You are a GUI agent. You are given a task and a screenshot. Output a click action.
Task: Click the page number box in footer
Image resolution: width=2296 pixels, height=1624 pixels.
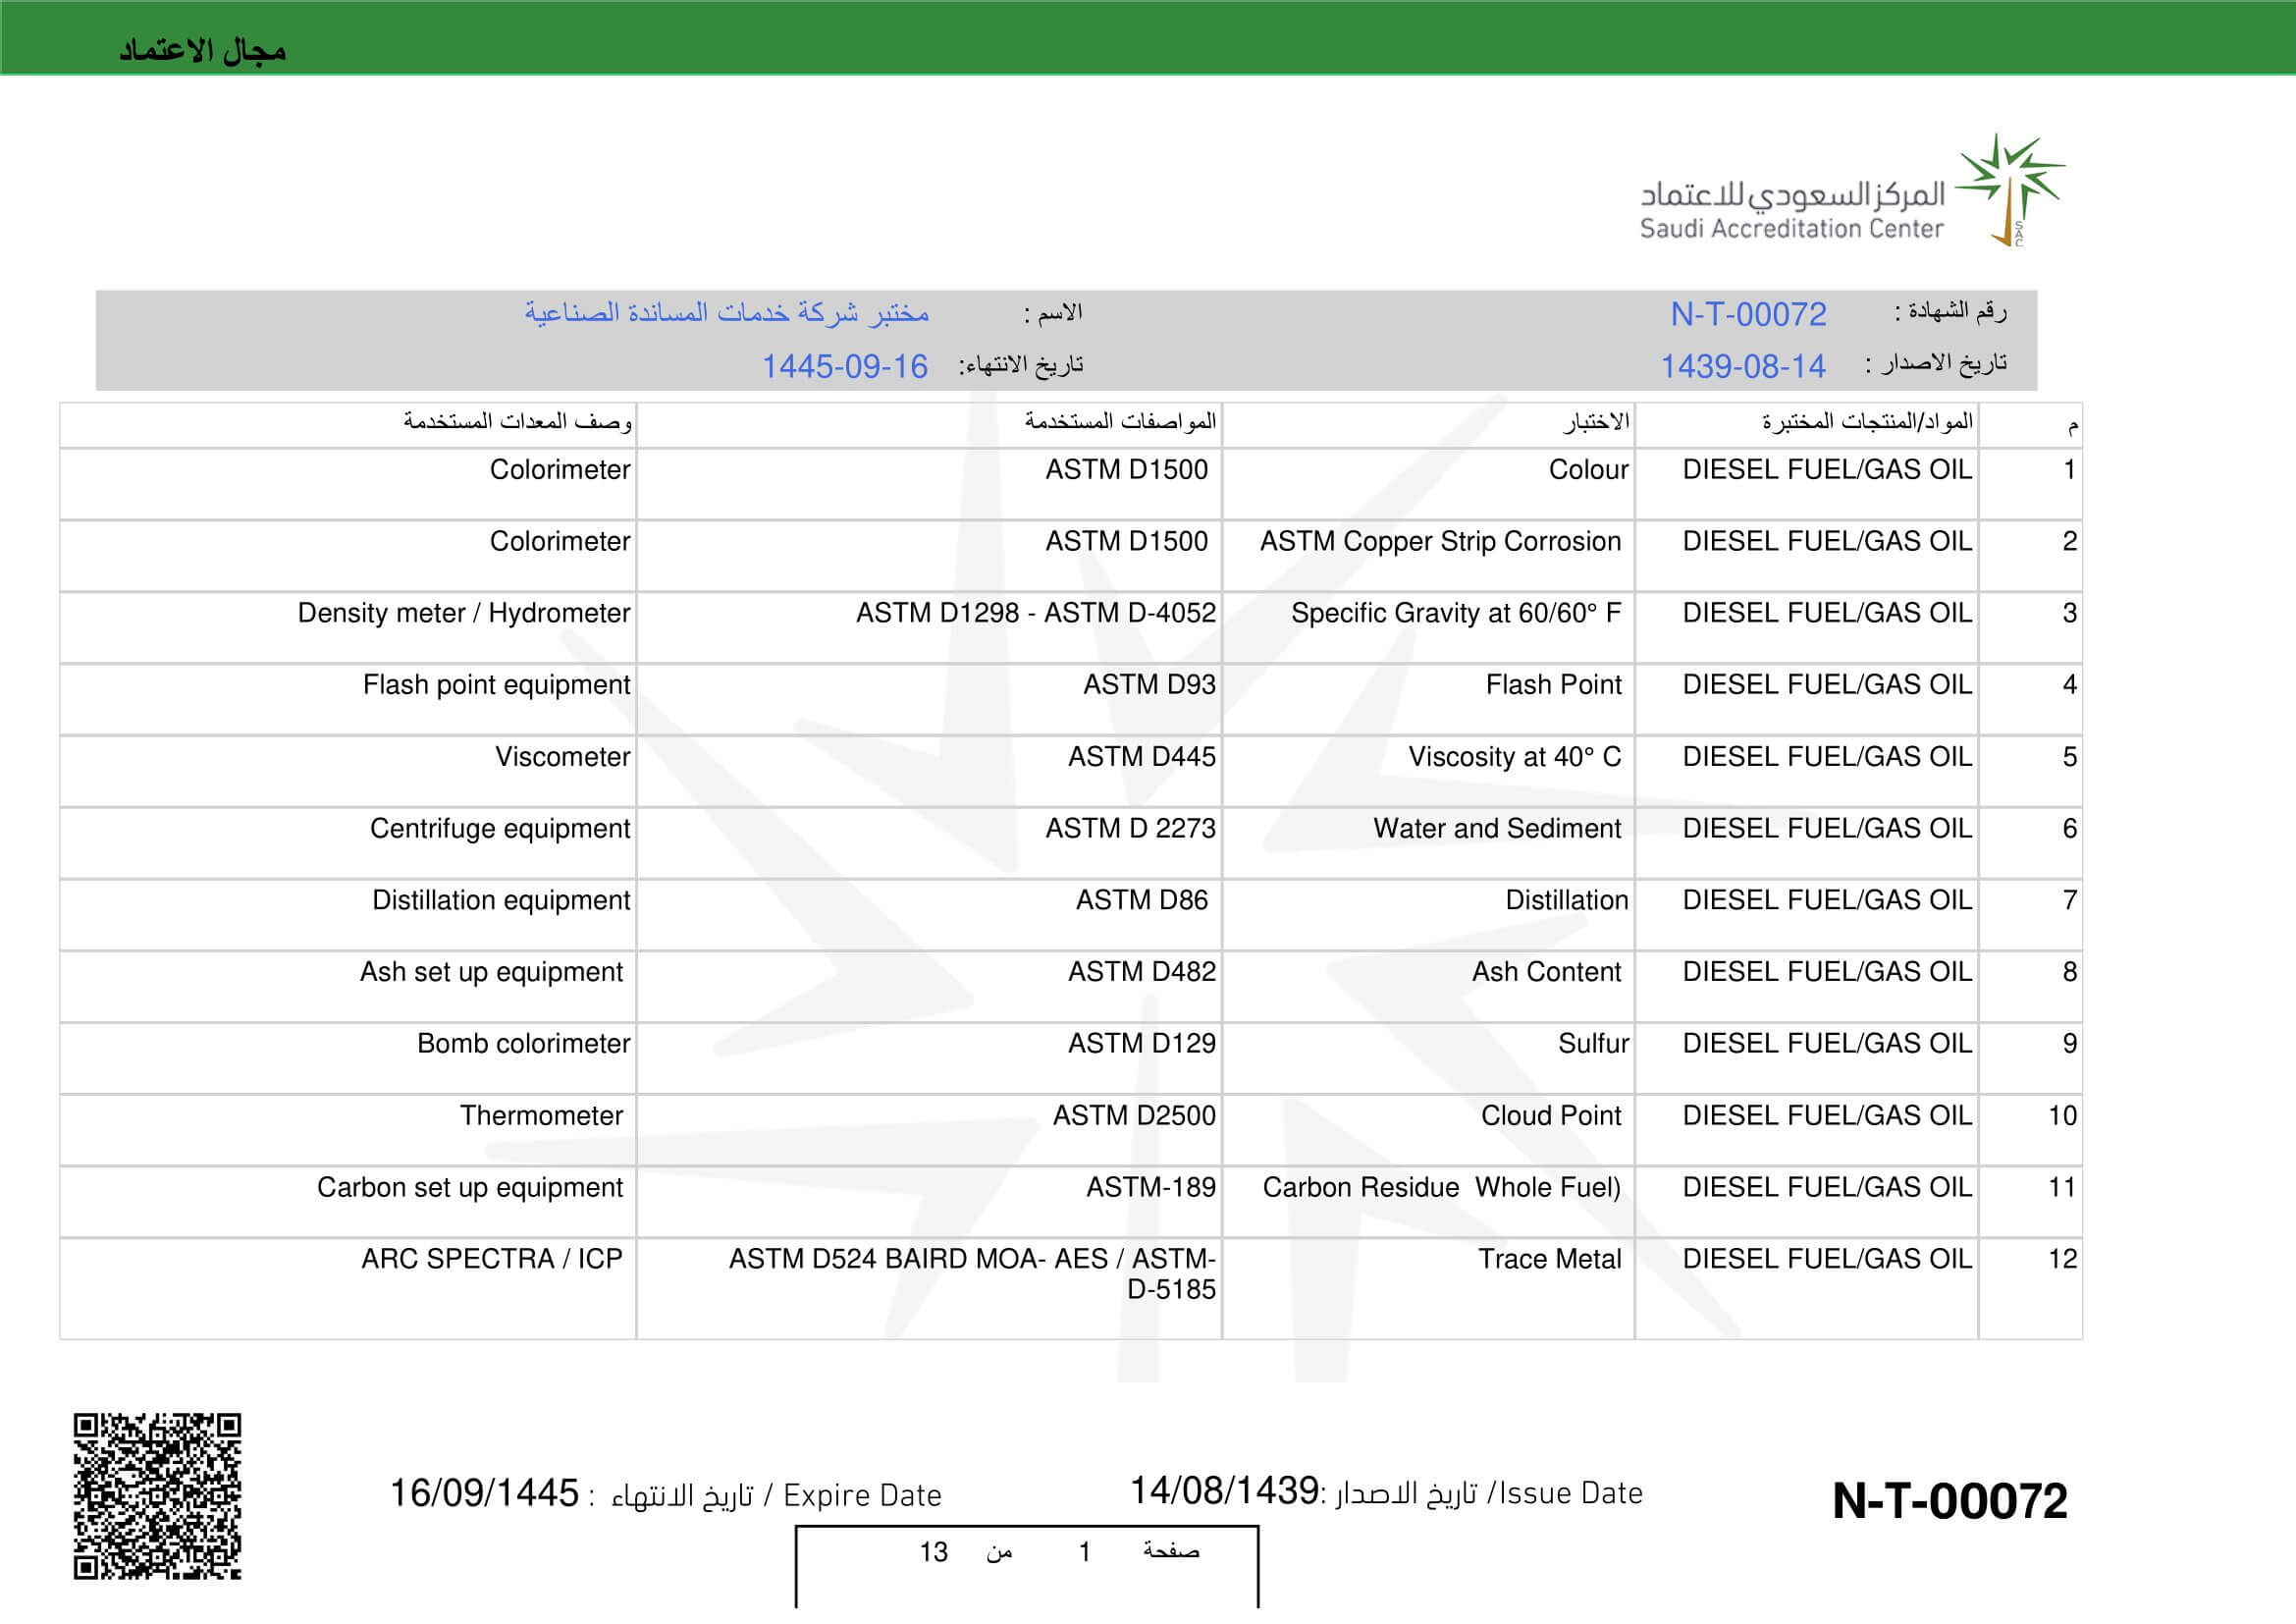click(x=1026, y=1553)
